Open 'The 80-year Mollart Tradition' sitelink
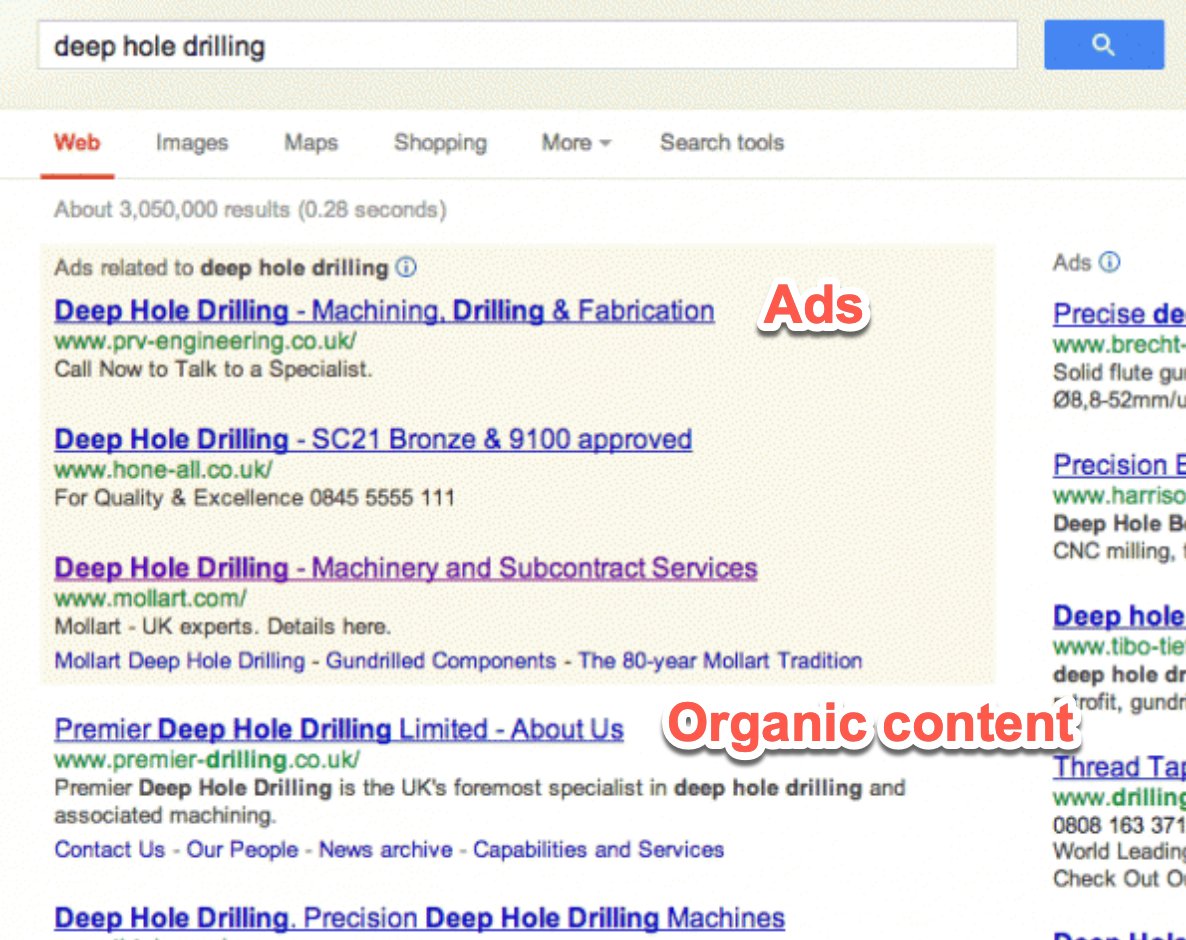The image size is (1186, 940). coord(720,660)
